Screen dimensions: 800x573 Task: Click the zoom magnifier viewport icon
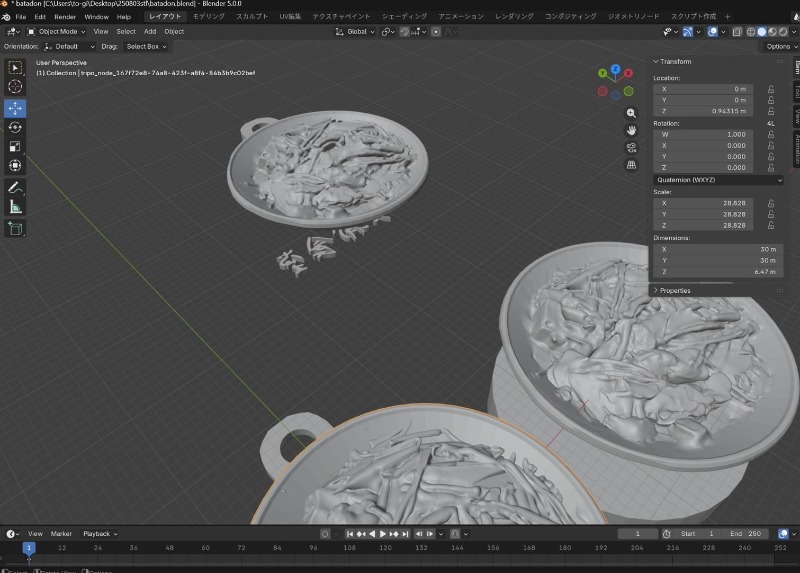(x=631, y=113)
